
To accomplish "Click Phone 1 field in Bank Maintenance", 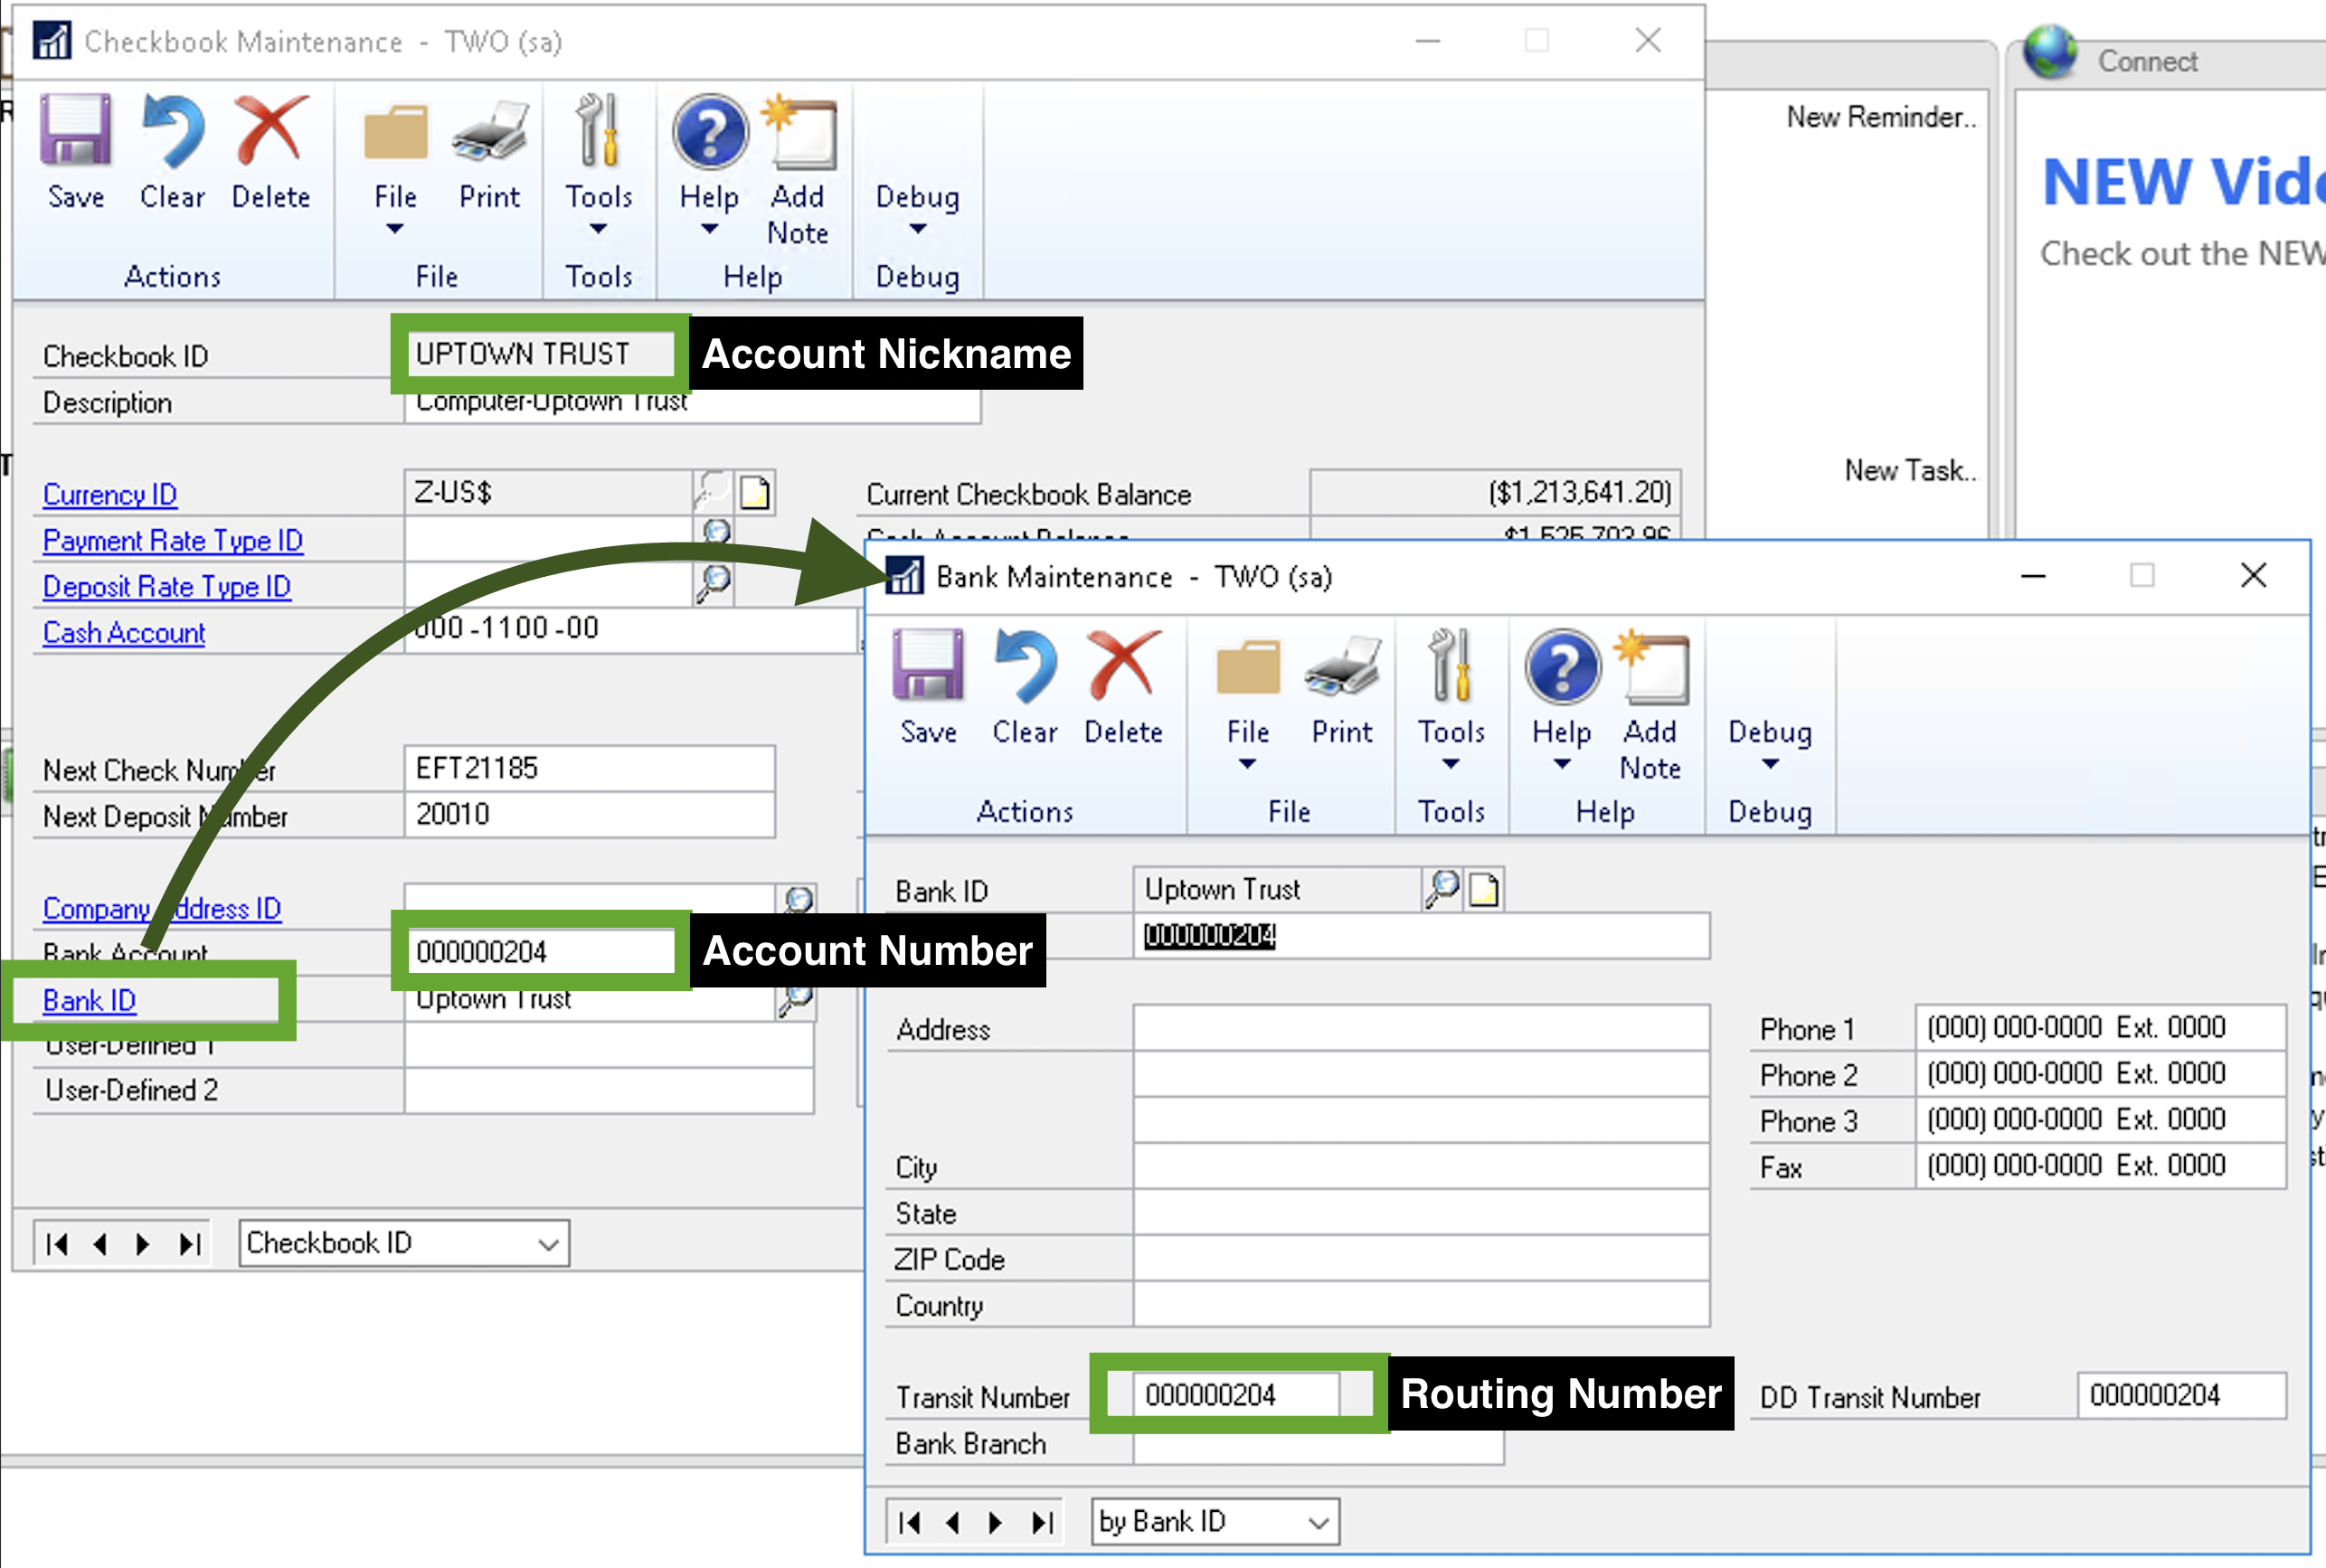I will tap(2100, 1027).
